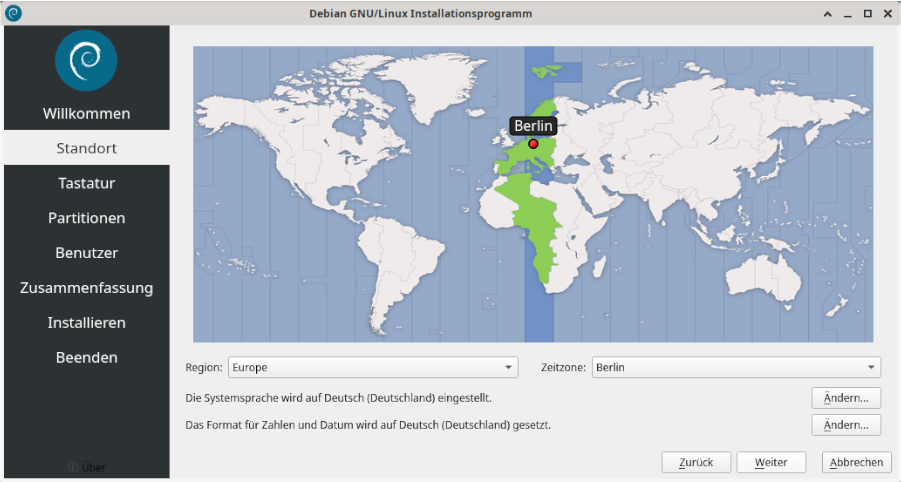
Task: Click the Zurück button
Action: click(696, 462)
